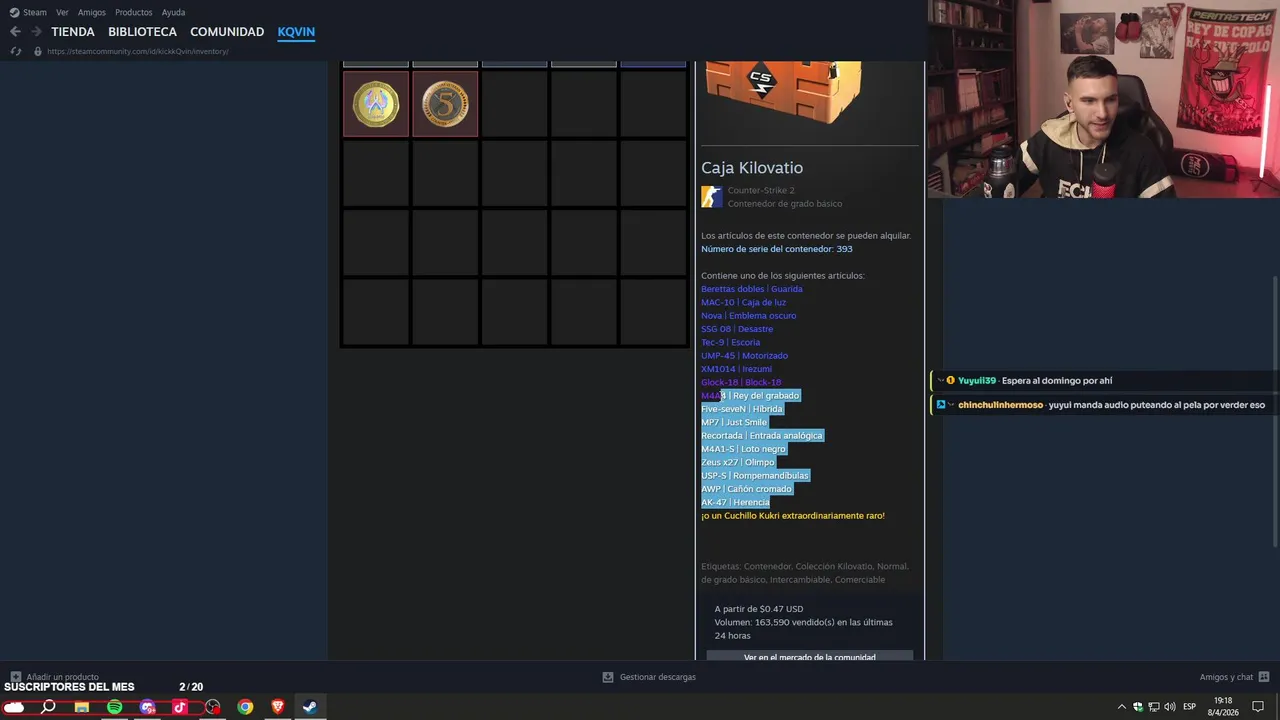1280x720 pixels.
Task: Open MAC-10 | Caja de luz link
Action: coord(743,302)
